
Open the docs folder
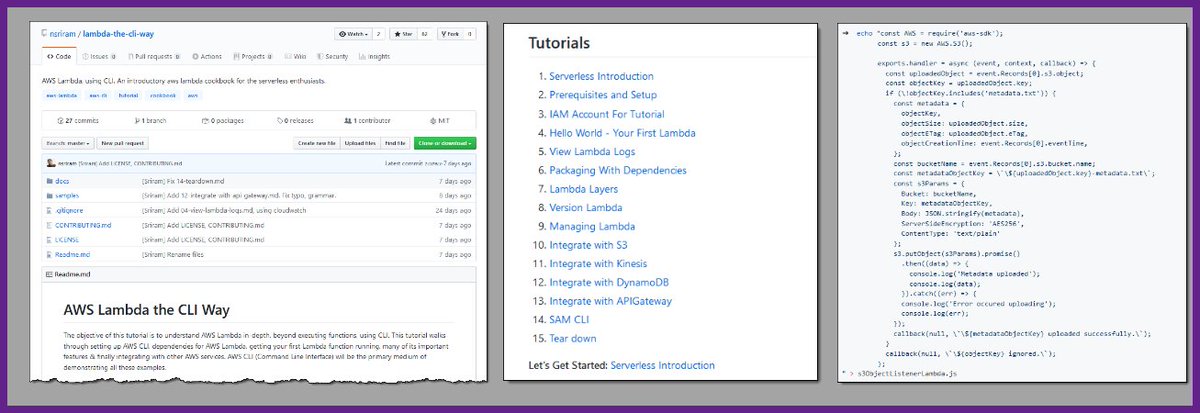[61, 181]
